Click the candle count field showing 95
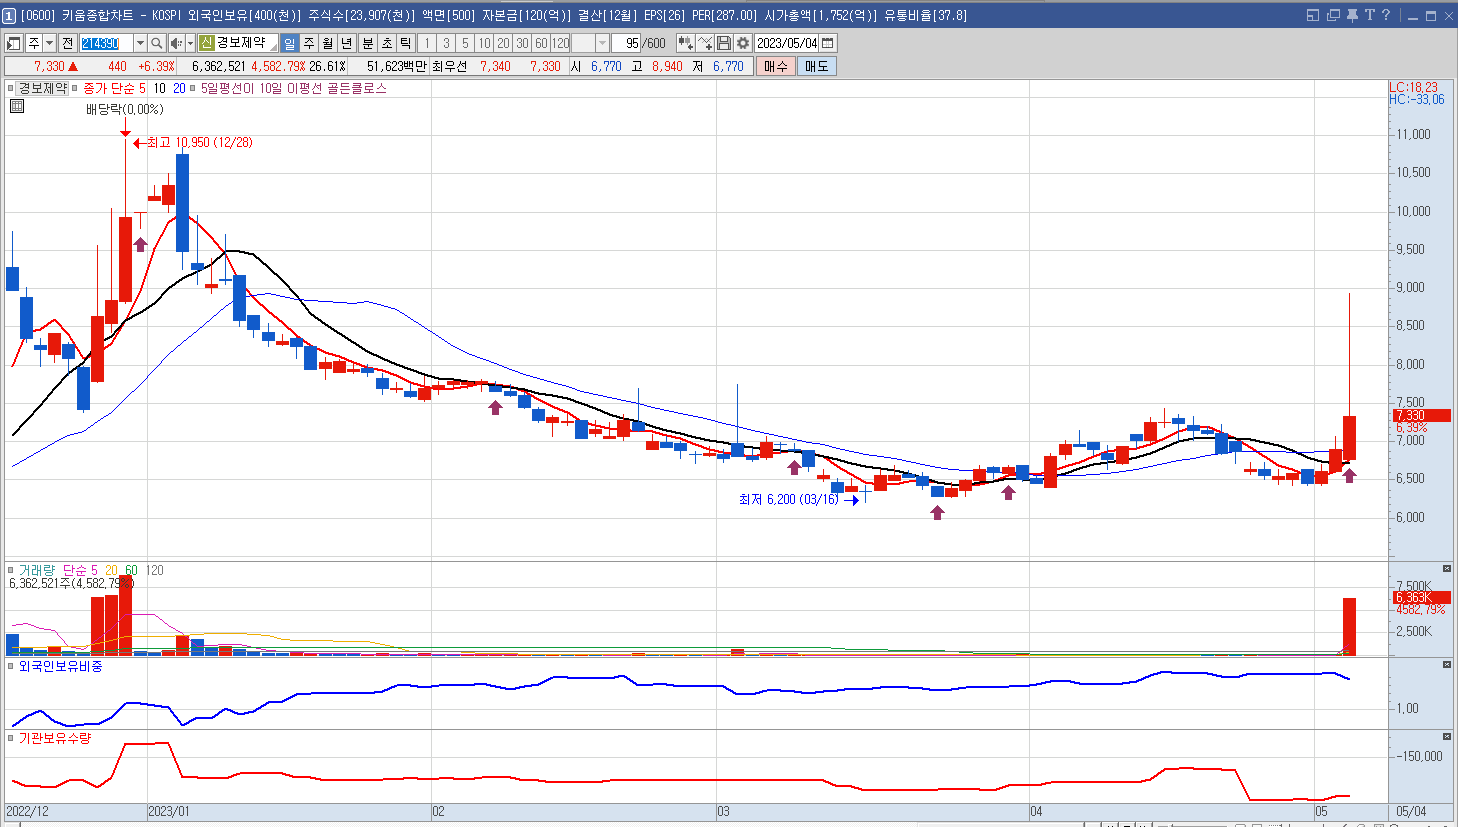This screenshot has width=1458, height=827. [x=626, y=43]
